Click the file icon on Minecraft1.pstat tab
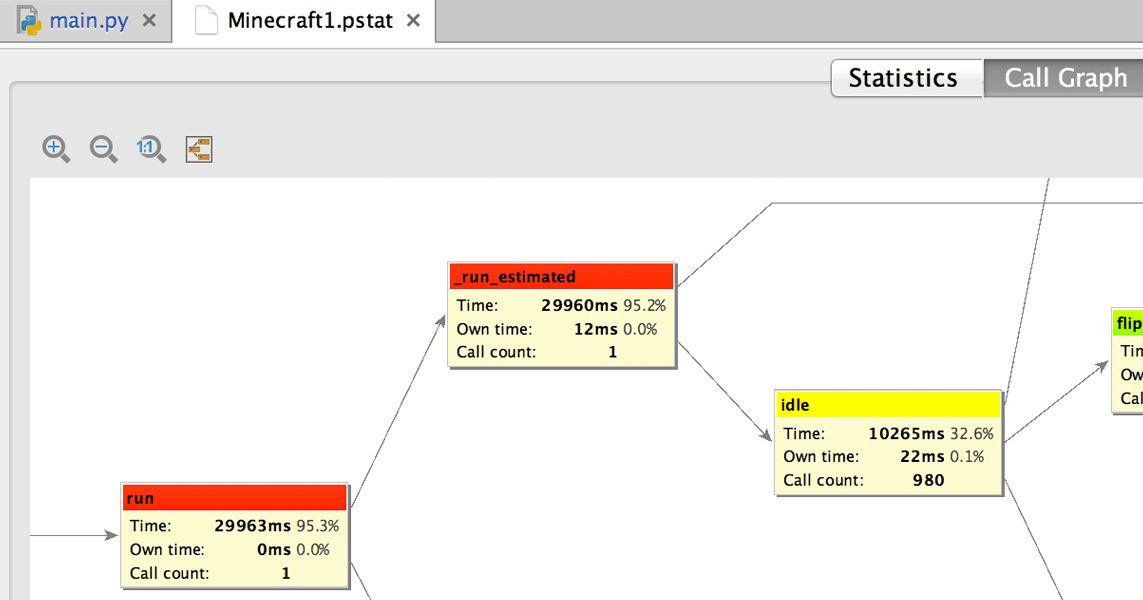The height and width of the screenshot is (600, 1143). [207, 19]
